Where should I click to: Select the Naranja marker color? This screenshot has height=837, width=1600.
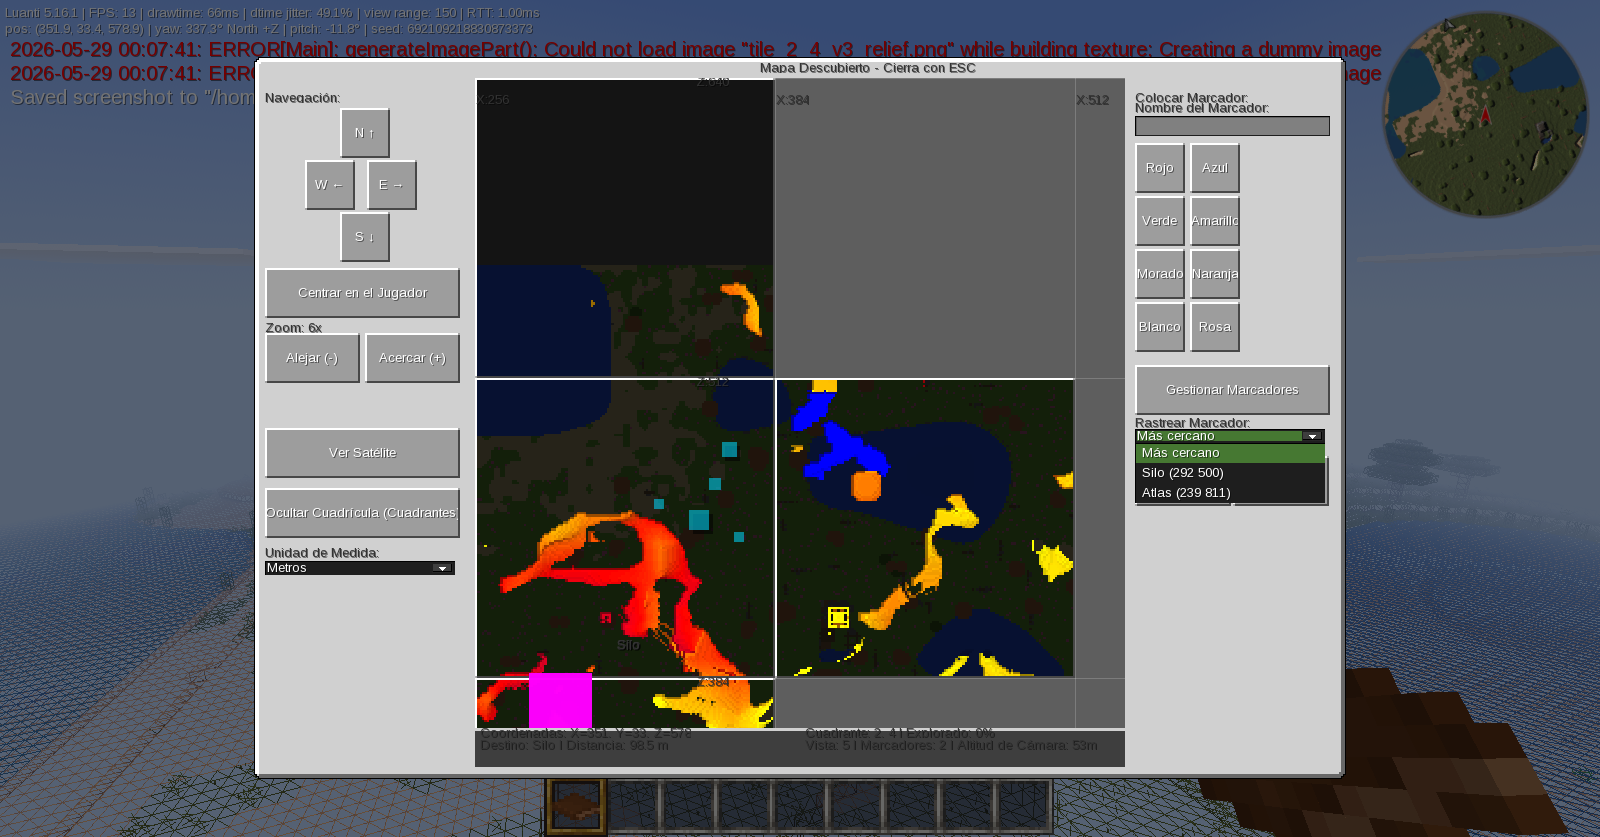[1215, 274]
